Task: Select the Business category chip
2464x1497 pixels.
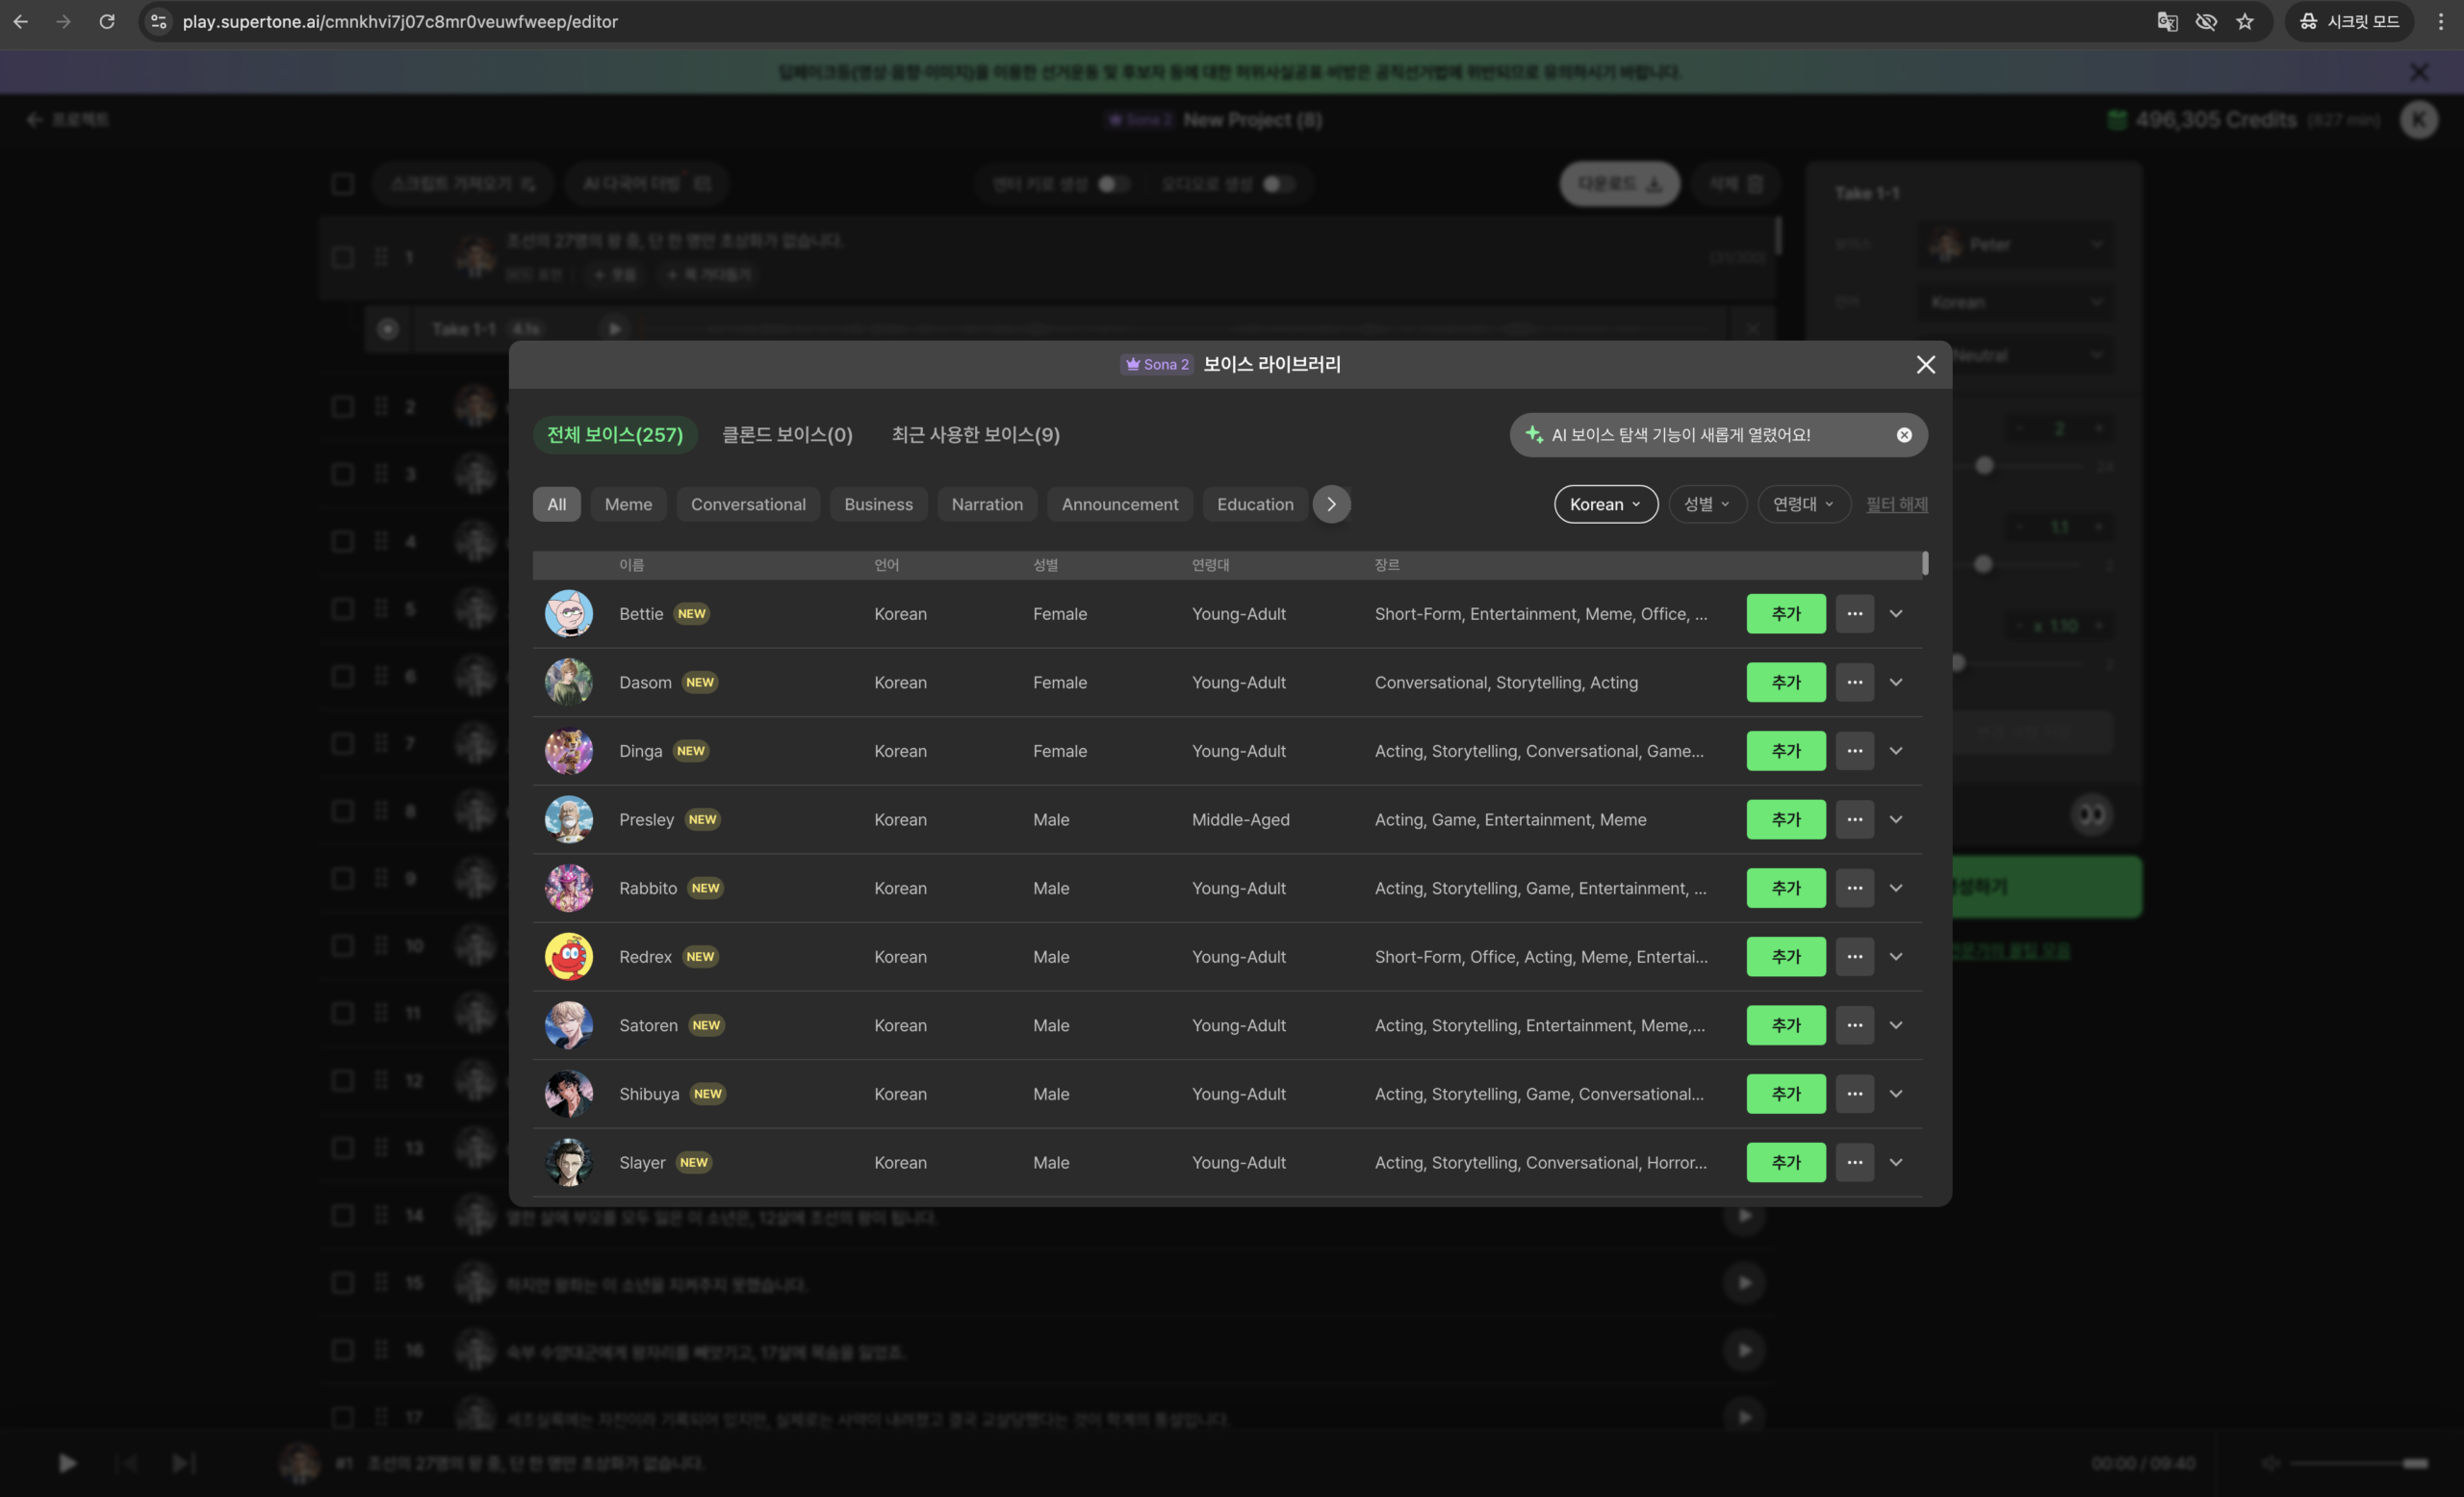Action: pos(878,504)
